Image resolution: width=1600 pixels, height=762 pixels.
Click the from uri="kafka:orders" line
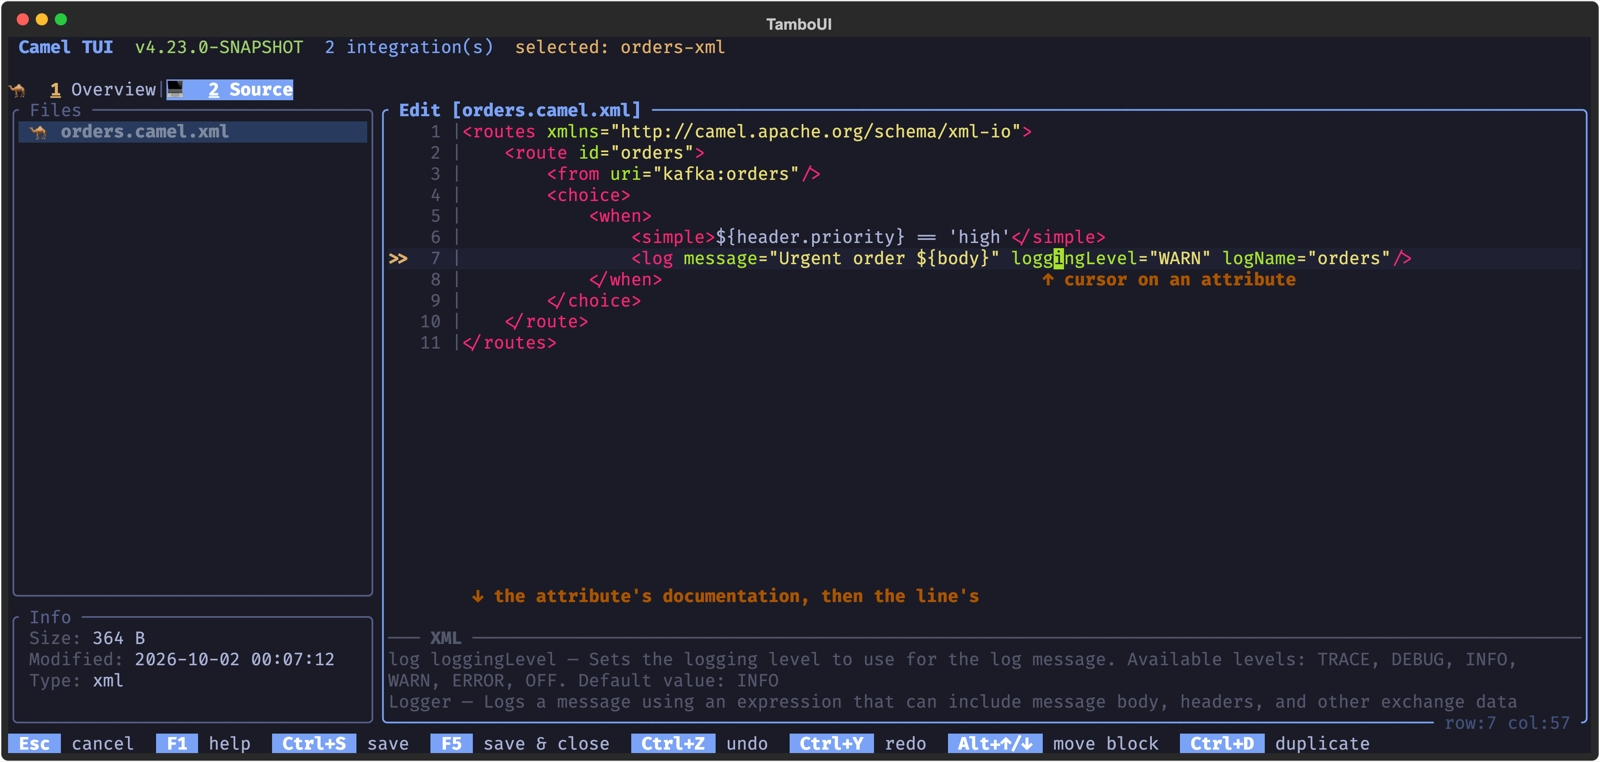(x=683, y=174)
